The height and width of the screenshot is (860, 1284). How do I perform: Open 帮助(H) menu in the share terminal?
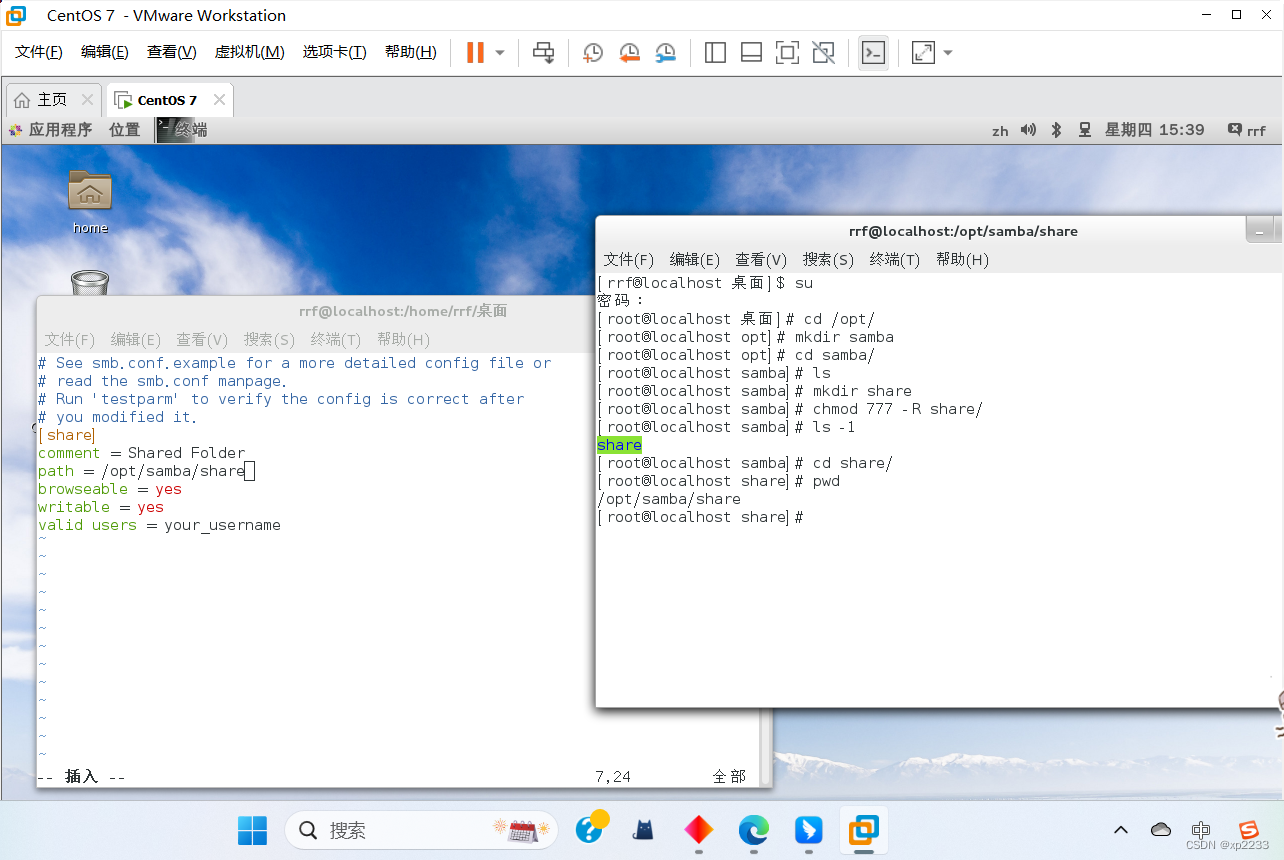[962, 259]
